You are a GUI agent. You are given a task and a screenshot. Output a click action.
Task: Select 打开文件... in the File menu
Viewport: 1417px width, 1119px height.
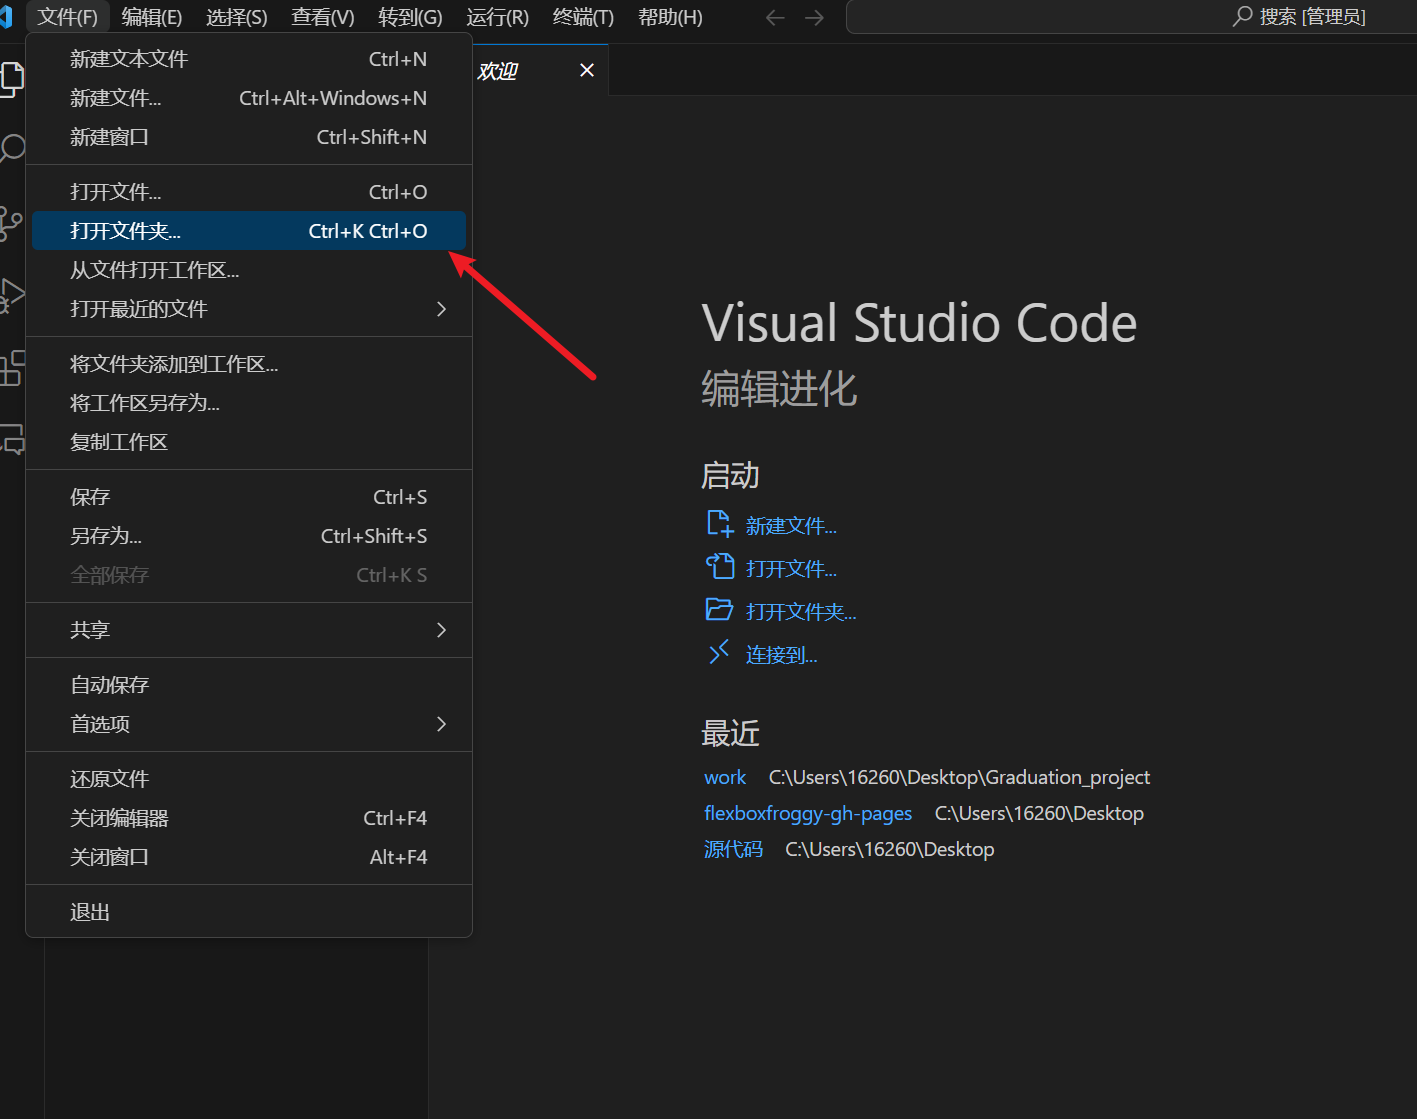[x=249, y=192]
